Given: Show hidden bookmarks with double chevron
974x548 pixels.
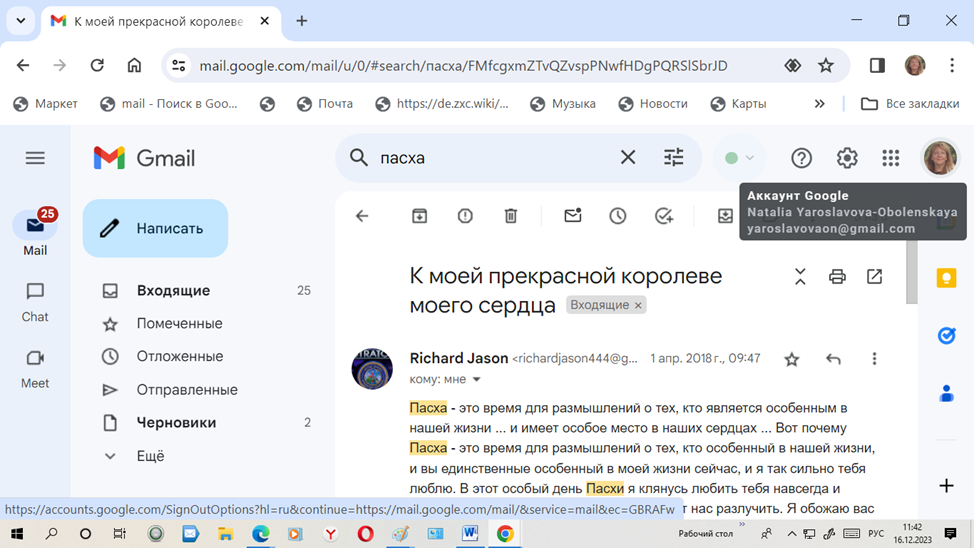Looking at the screenshot, I should 819,104.
